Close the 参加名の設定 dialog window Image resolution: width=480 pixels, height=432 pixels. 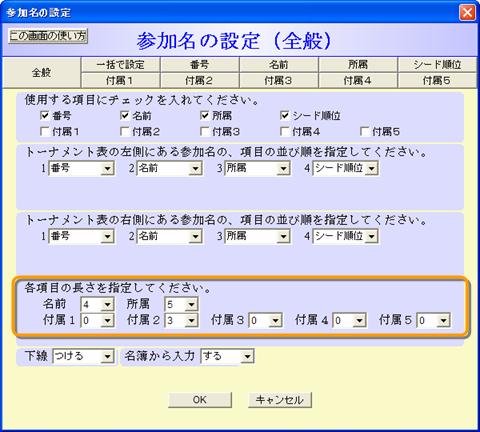point(467,13)
